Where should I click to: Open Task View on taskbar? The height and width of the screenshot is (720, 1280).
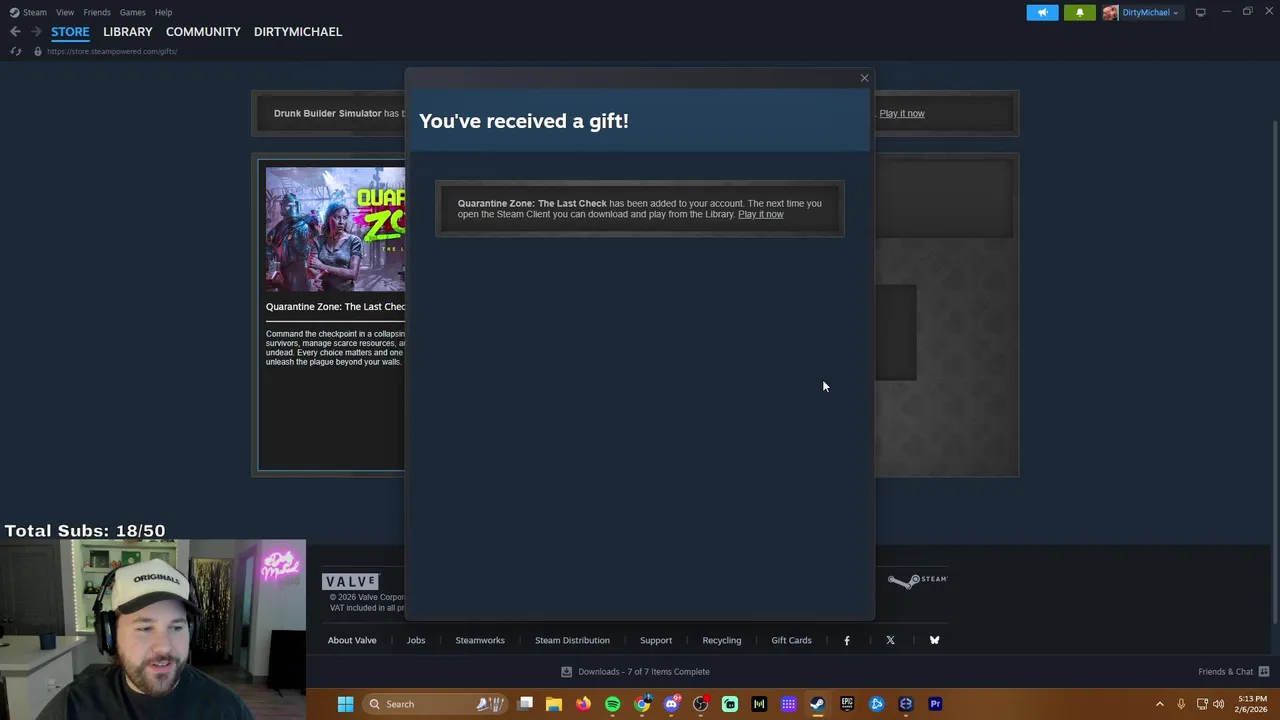click(x=525, y=704)
